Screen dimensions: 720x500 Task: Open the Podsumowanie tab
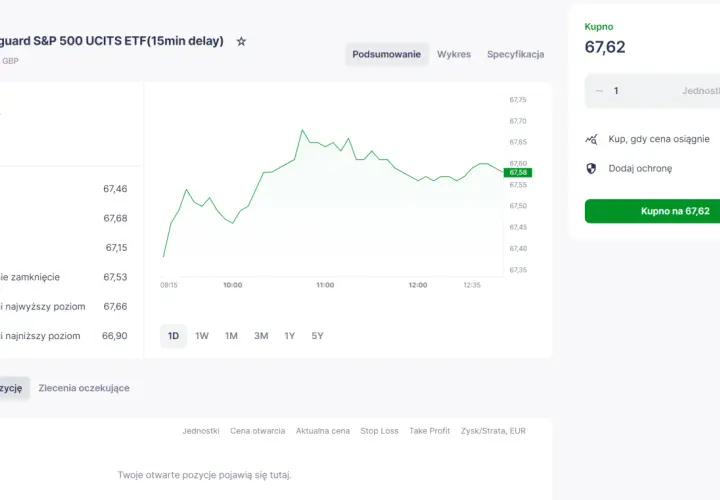pos(387,54)
